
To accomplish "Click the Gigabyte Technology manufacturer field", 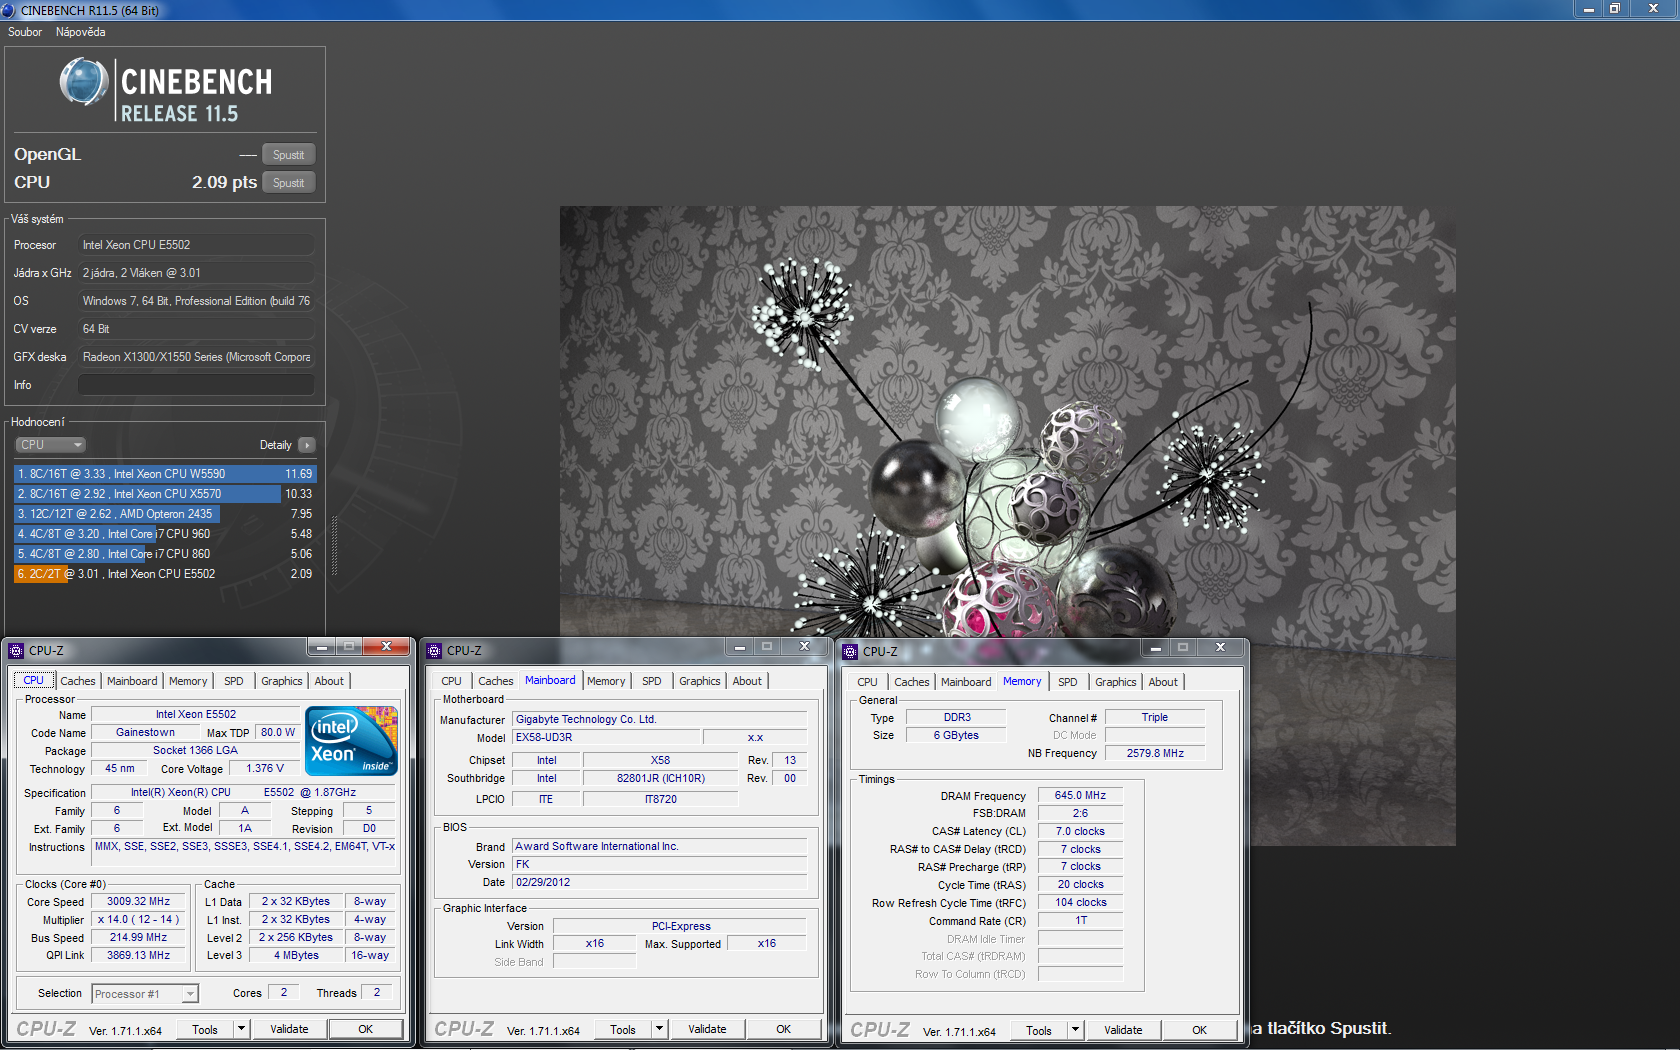I will pyautogui.click(x=660, y=719).
